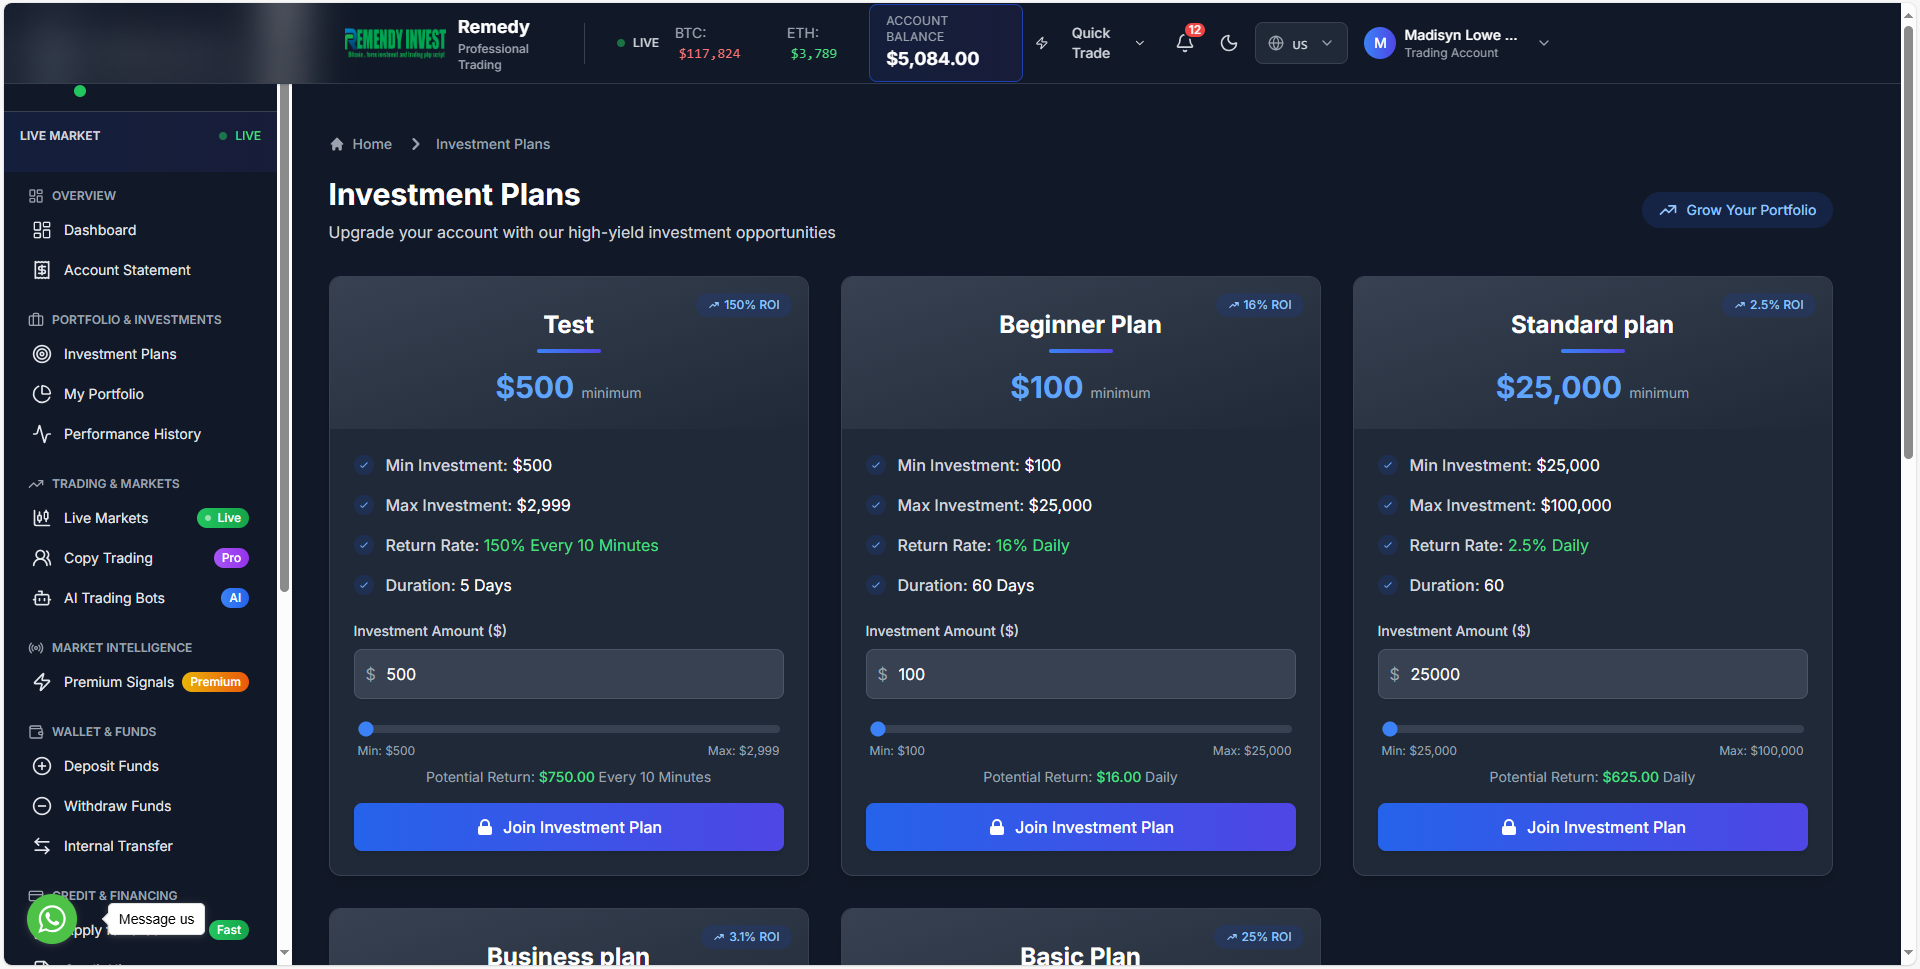Click the Account Statement document icon
Image resolution: width=1920 pixels, height=969 pixels.
(x=42, y=270)
